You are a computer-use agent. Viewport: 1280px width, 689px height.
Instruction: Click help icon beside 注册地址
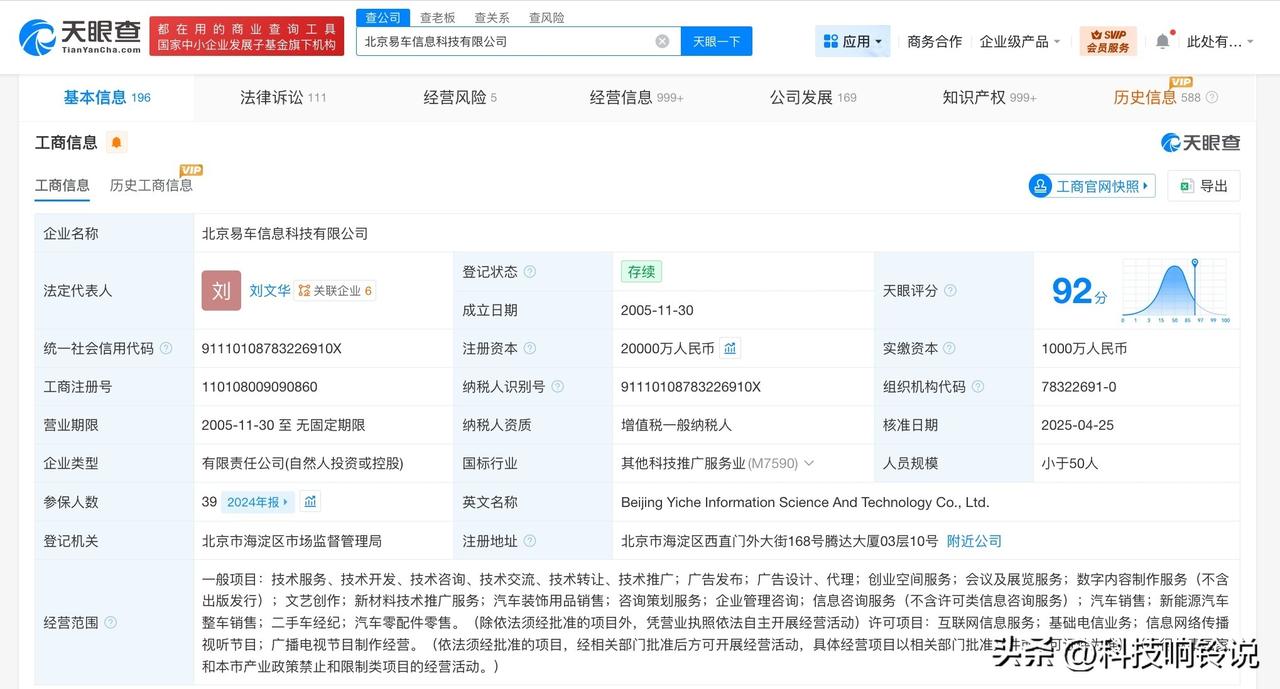click(x=529, y=541)
